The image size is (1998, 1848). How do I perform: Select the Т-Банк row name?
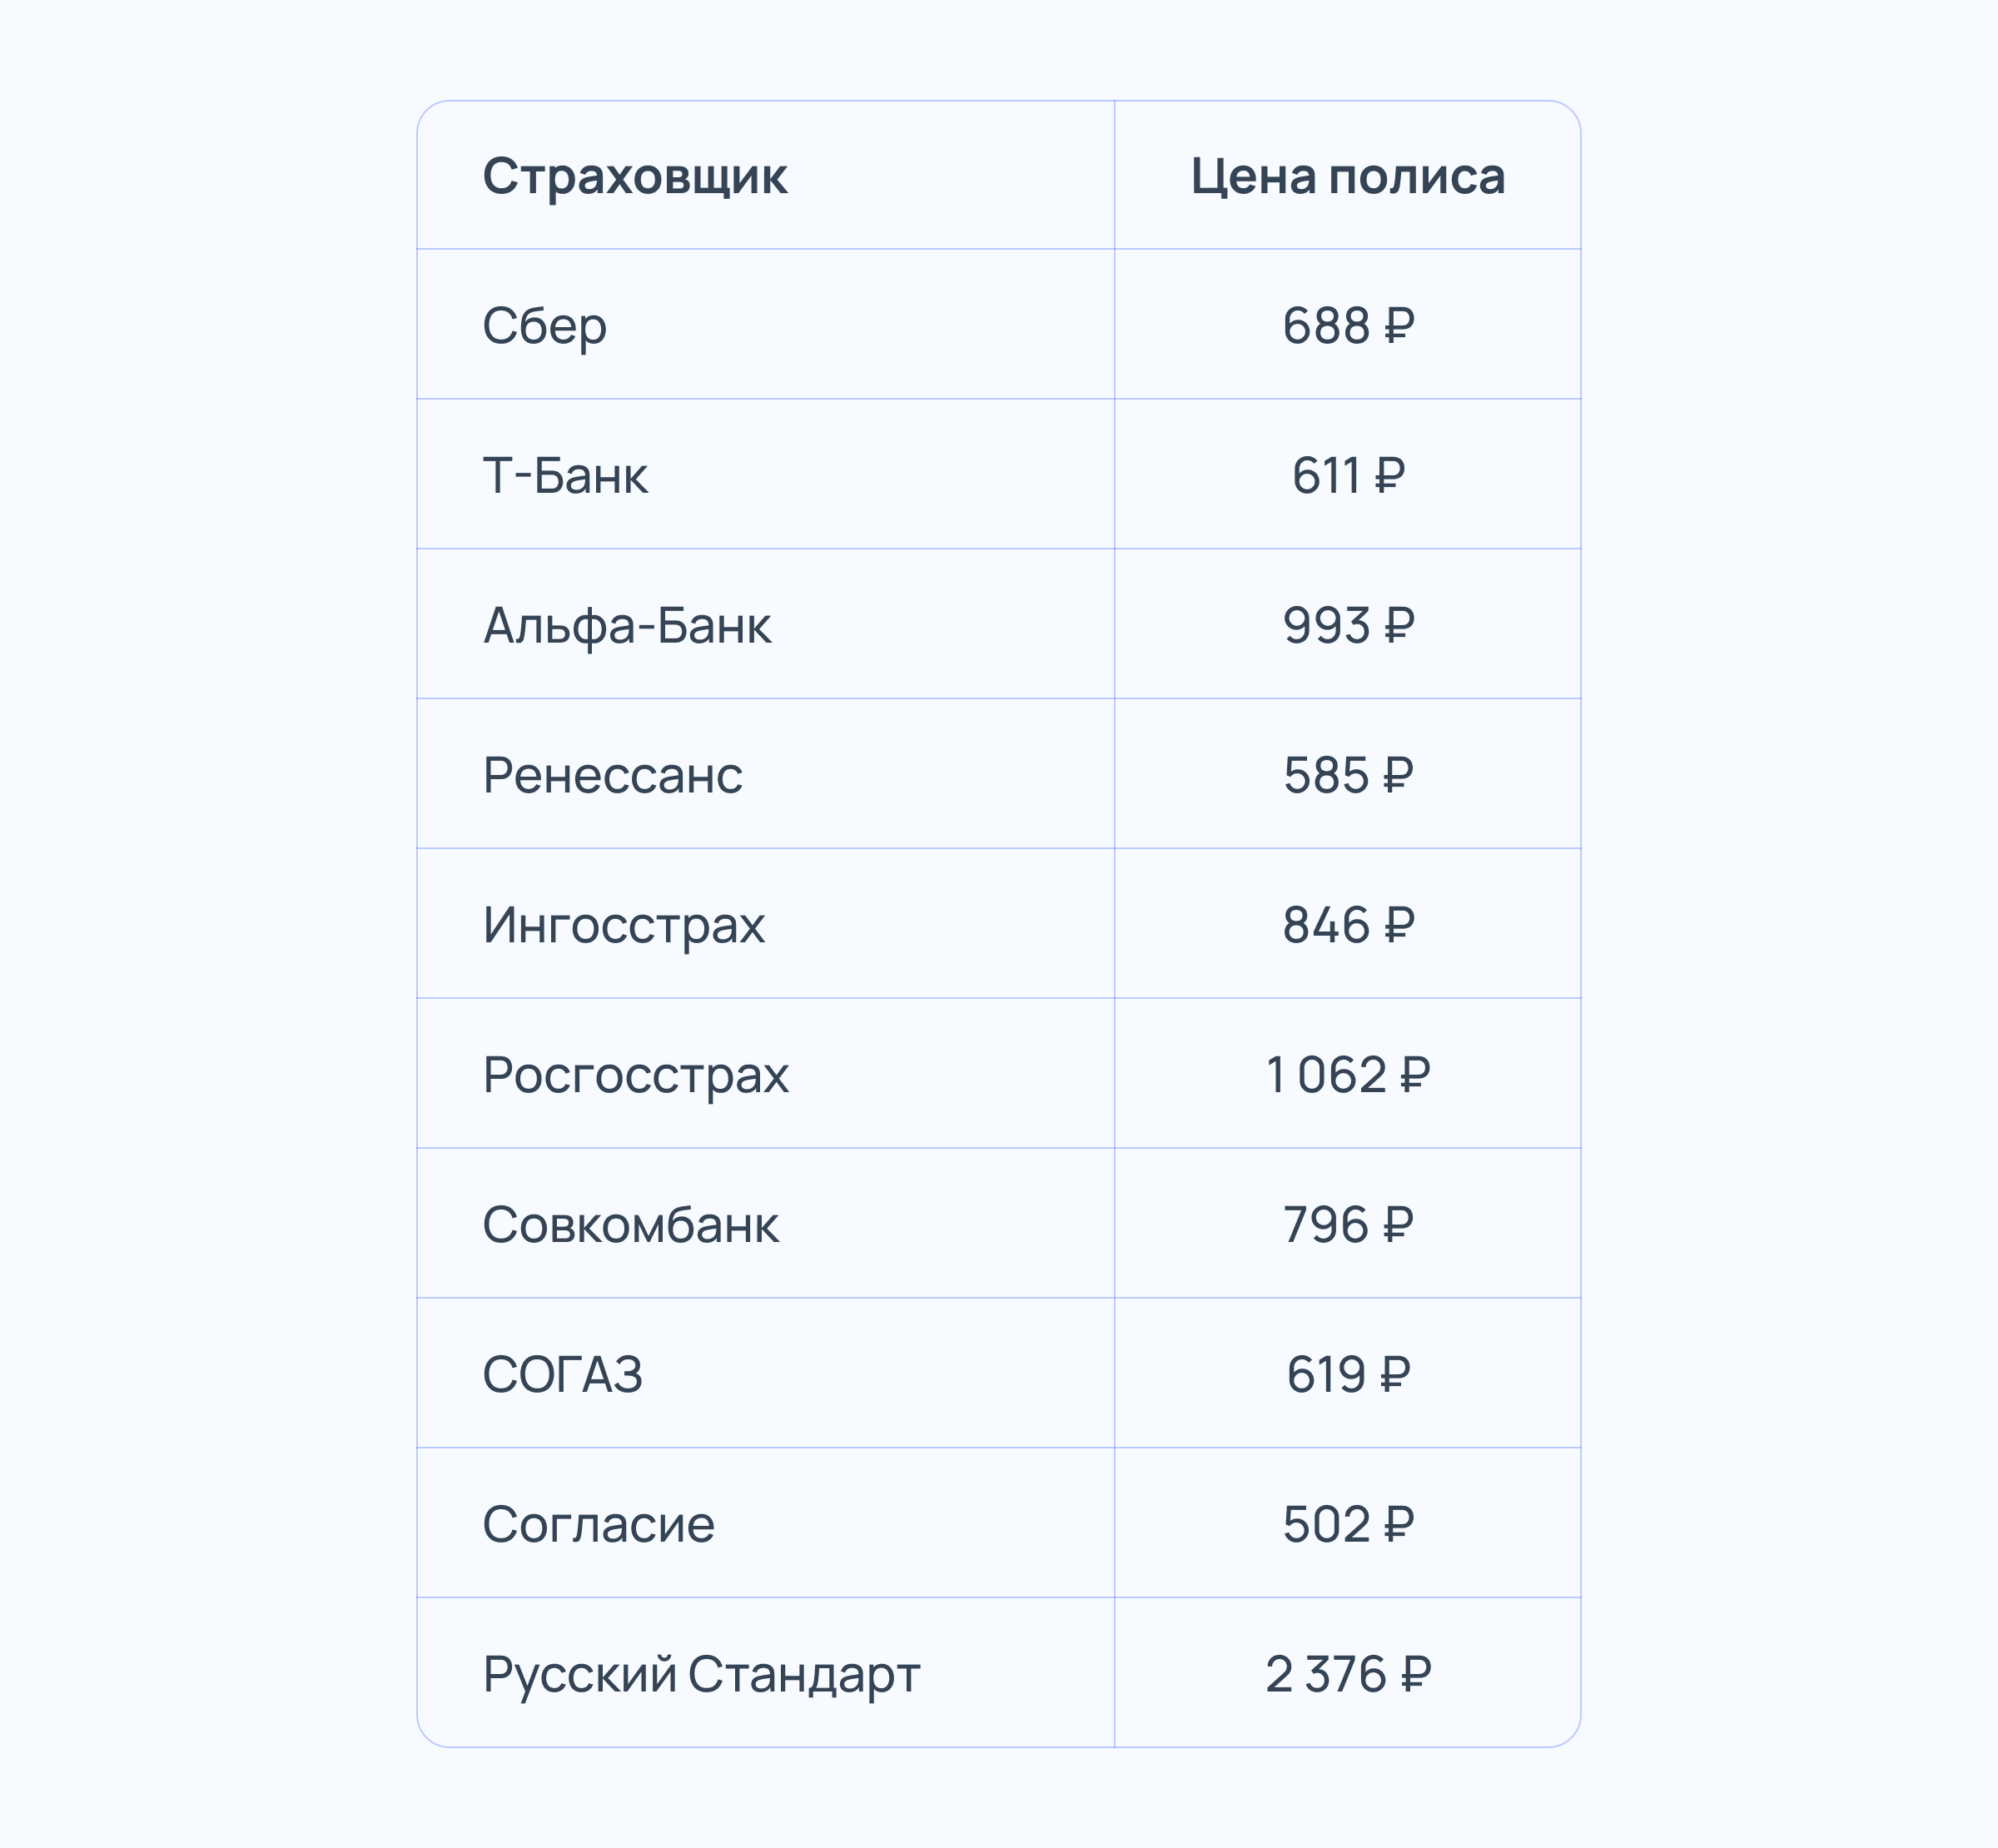565,476
